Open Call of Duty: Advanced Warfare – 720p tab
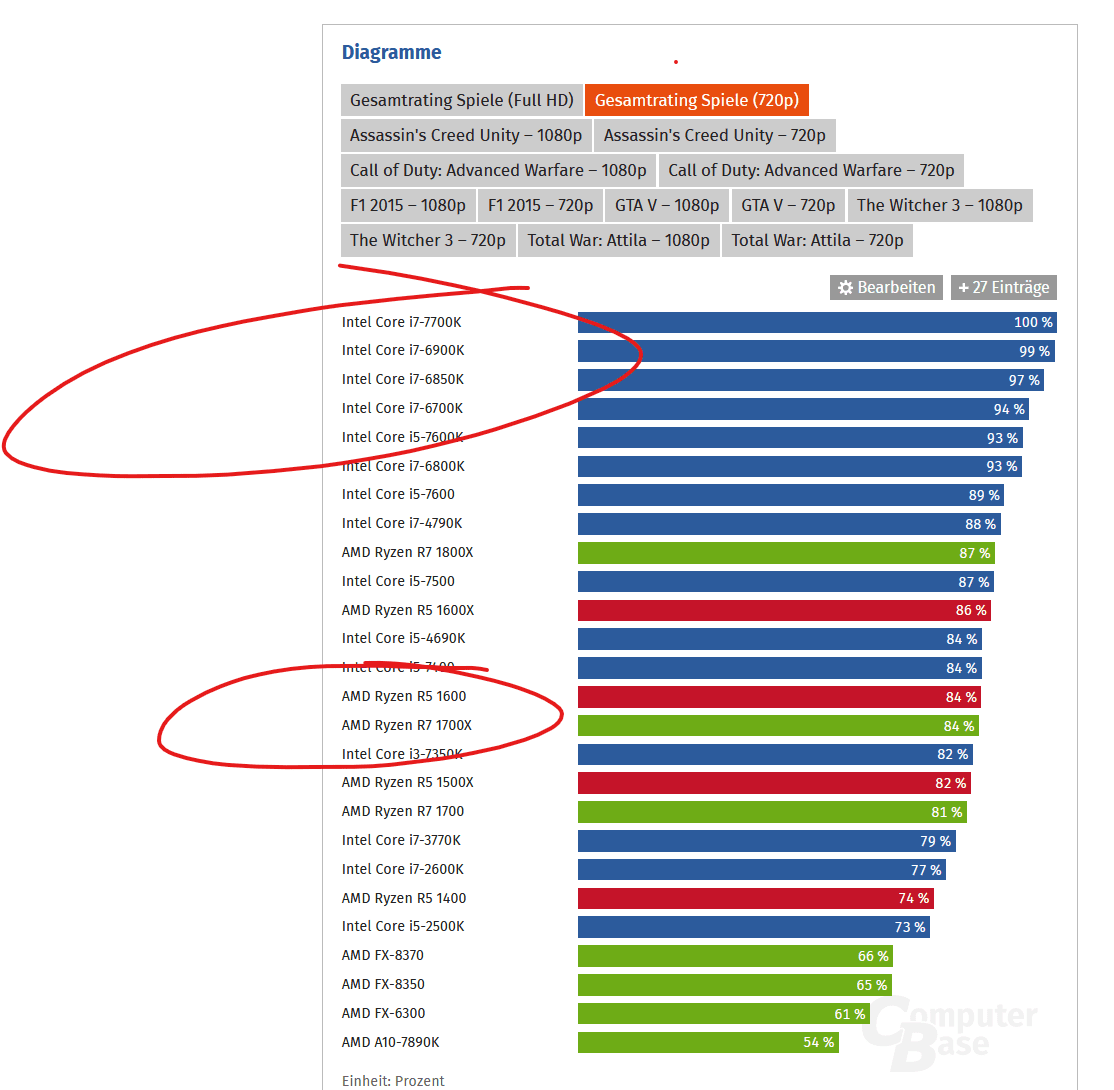1114x1090 pixels. [x=811, y=171]
